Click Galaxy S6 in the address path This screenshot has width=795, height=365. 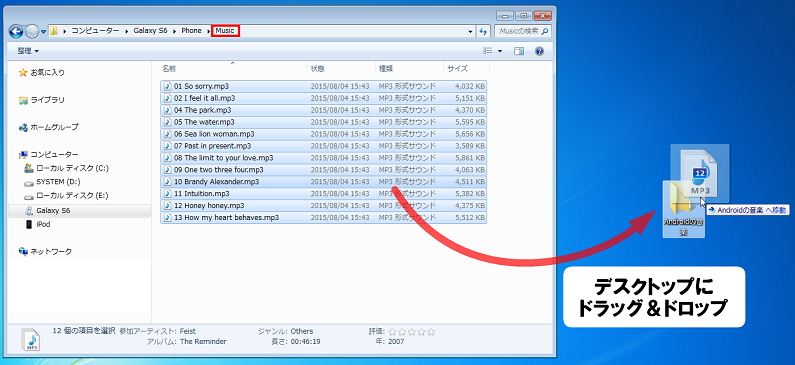(150, 31)
